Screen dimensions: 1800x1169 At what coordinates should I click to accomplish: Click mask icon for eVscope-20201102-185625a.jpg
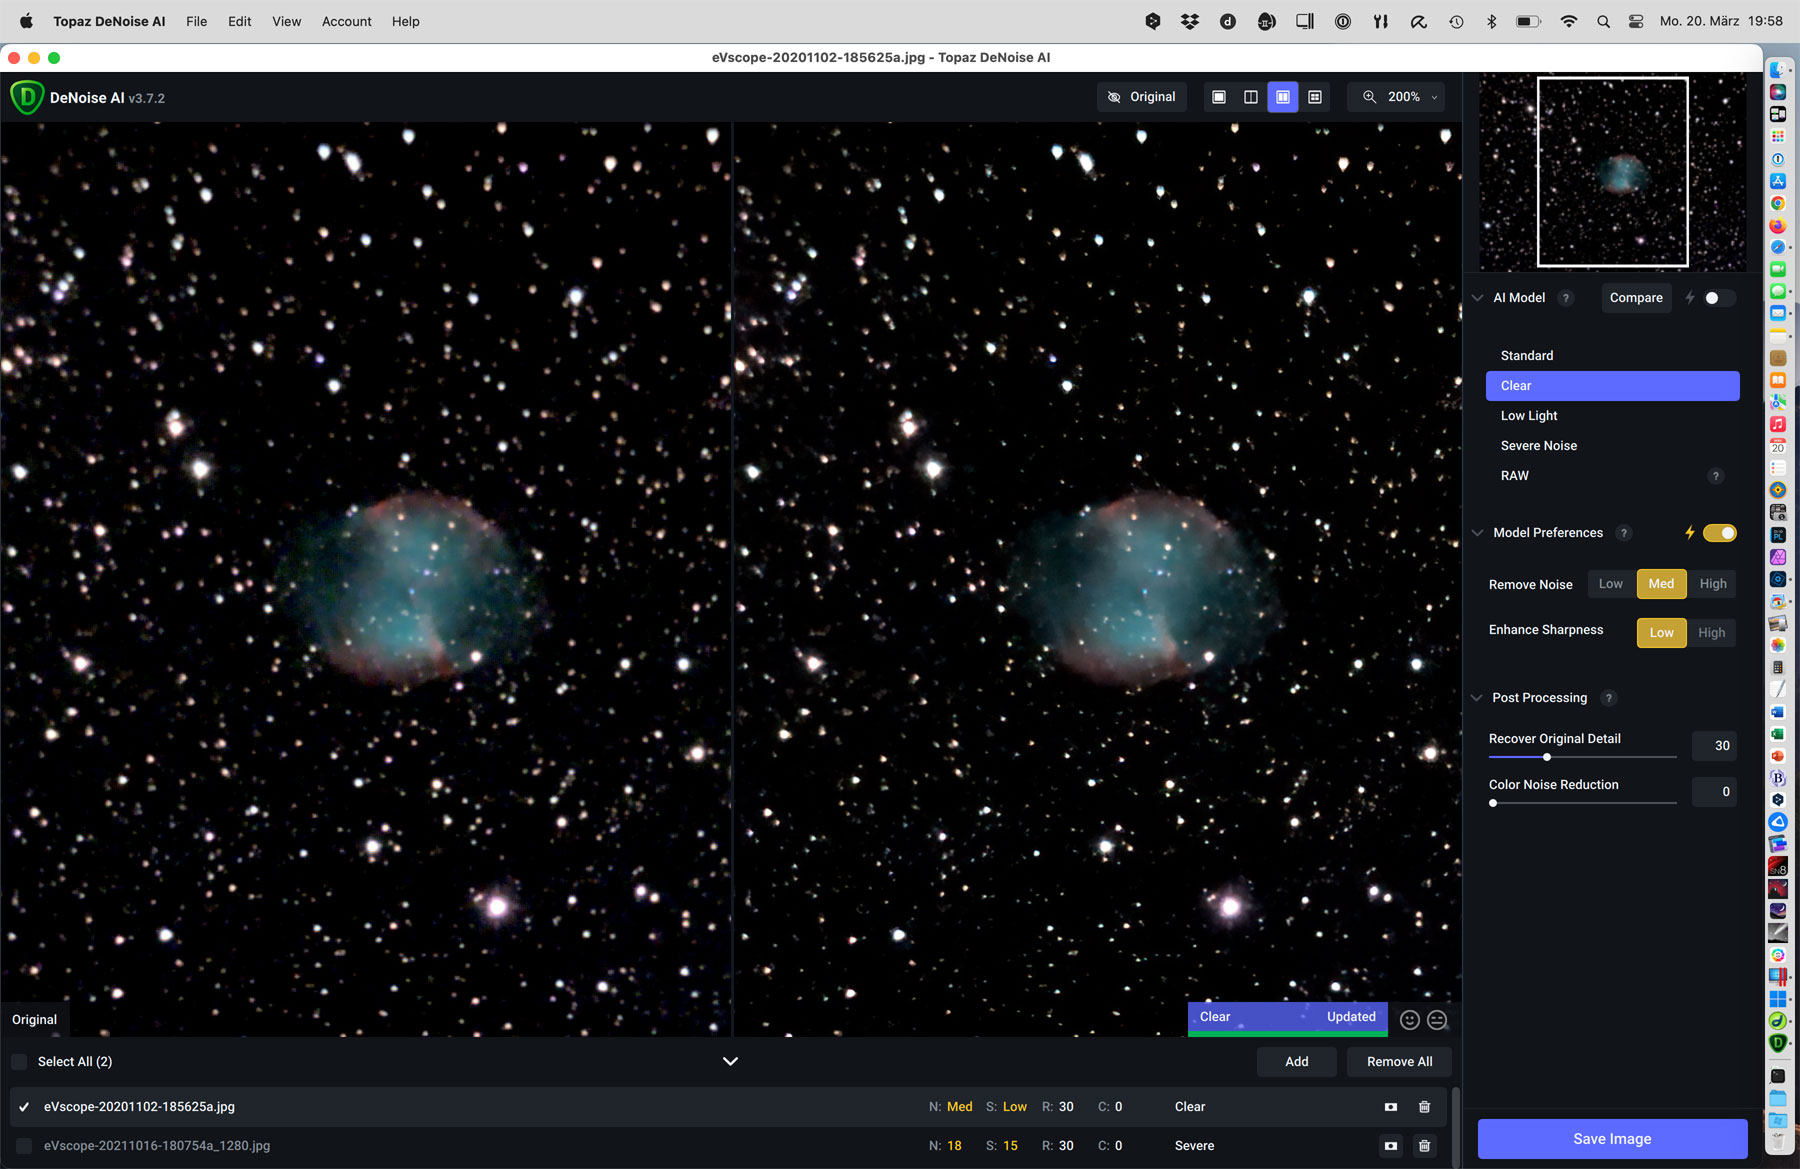click(x=1390, y=1107)
